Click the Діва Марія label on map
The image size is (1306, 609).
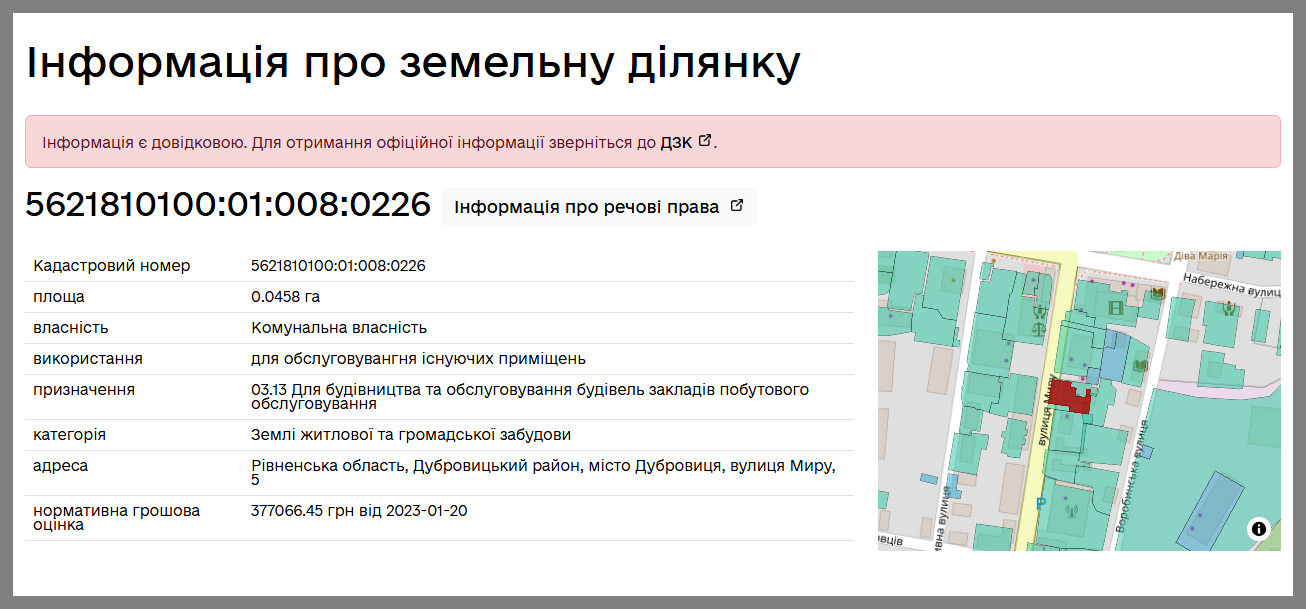tap(1200, 257)
